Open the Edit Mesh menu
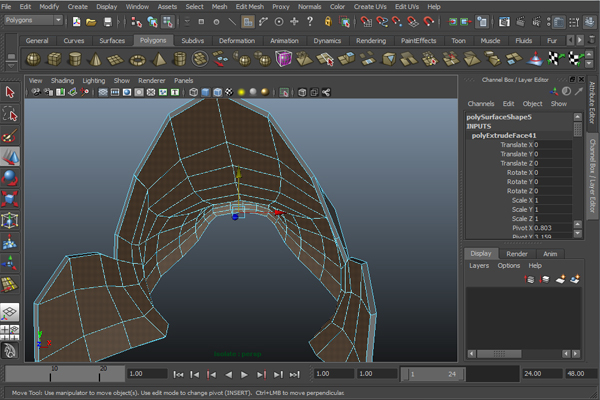The image size is (600, 400). (249, 7)
